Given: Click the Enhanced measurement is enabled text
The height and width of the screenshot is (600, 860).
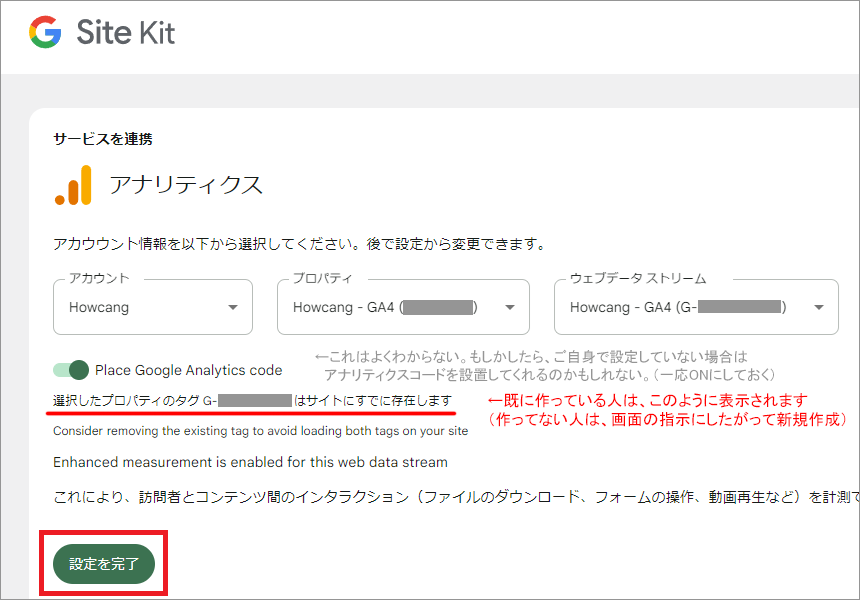Looking at the screenshot, I should pyautogui.click(x=250, y=462).
